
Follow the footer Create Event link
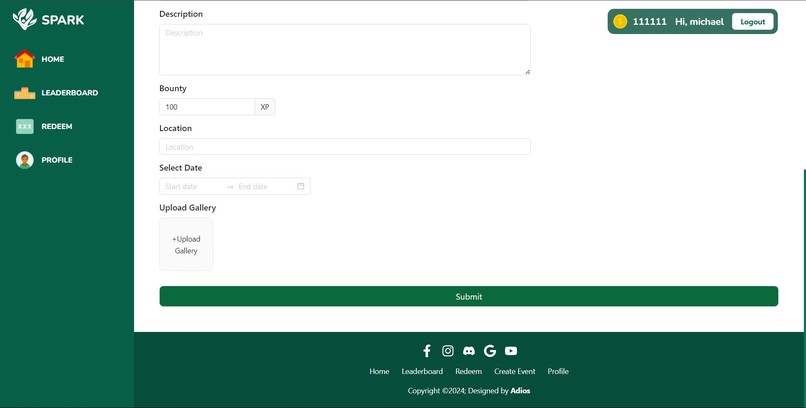click(515, 372)
